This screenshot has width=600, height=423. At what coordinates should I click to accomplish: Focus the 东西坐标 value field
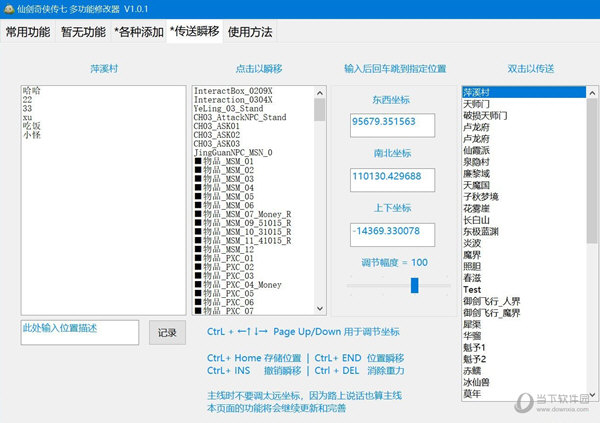coord(392,125)
